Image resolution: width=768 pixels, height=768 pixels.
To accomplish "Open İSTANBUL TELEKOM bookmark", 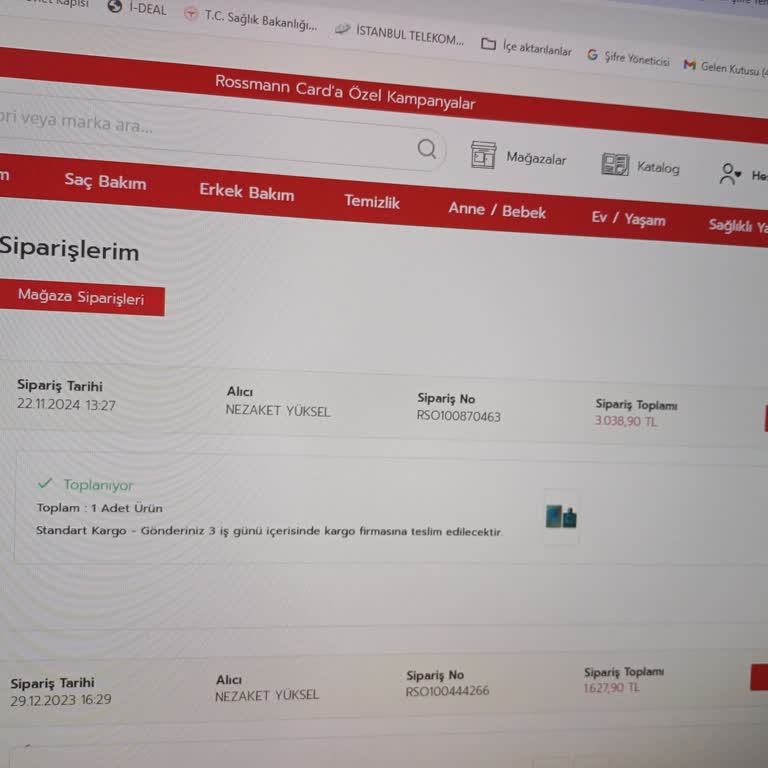I will click(x=399, y=34).
